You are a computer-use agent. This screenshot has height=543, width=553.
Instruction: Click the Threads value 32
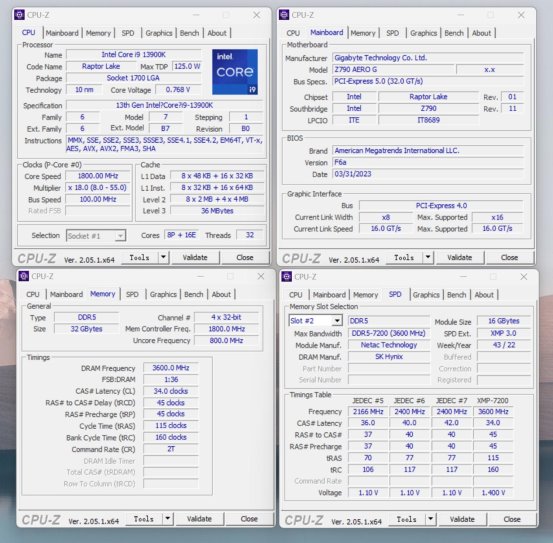coord(250,235)
